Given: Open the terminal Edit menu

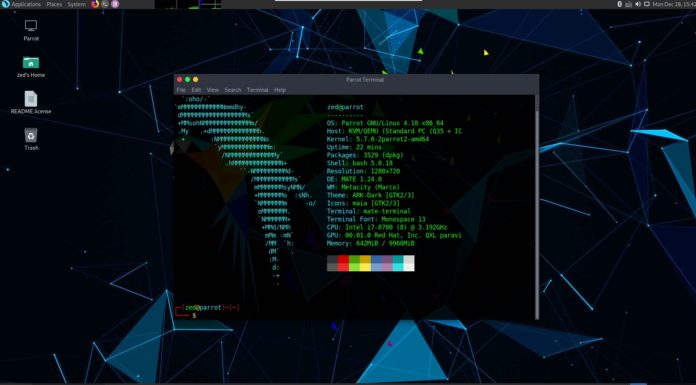Looking at the screenshot, I should (x=196, y=90).
